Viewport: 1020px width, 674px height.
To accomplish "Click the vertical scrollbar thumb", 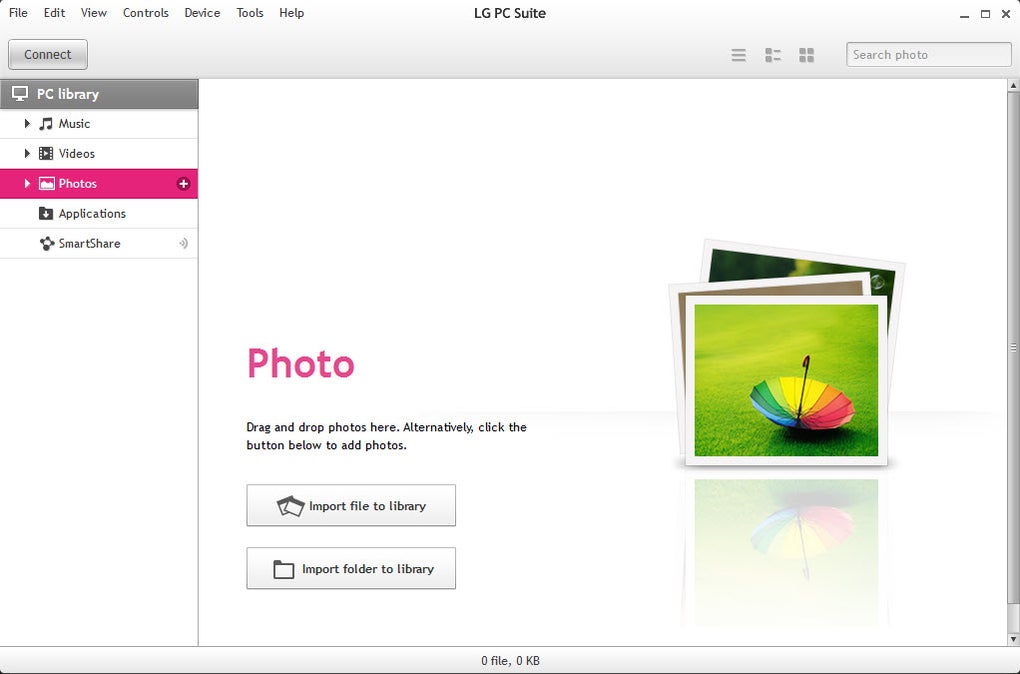I will point(1013,348).
